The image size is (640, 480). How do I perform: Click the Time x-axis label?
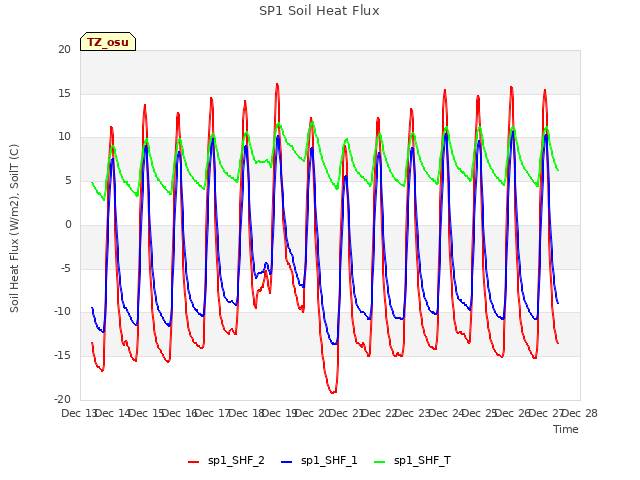566,429
